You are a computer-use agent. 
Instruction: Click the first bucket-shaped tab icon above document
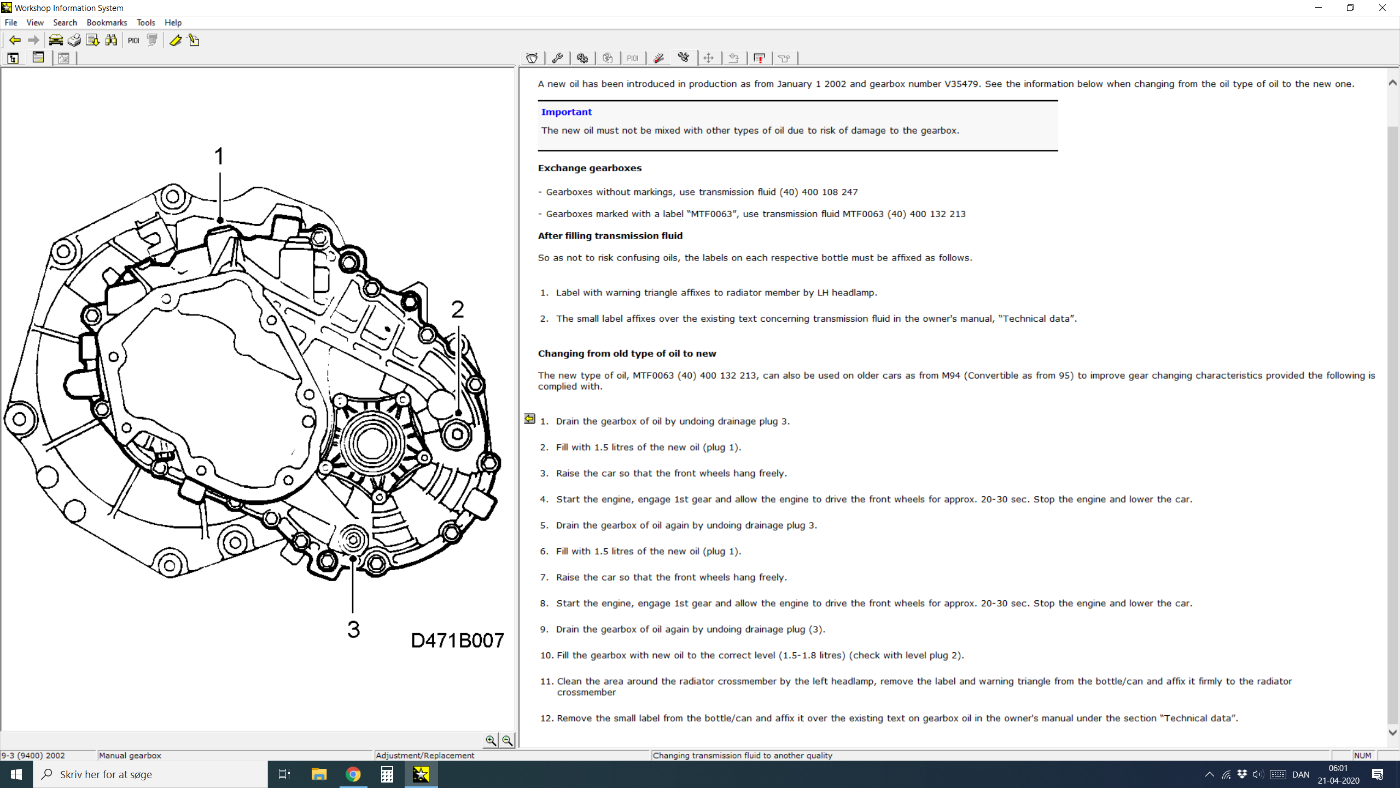(531, 58)
